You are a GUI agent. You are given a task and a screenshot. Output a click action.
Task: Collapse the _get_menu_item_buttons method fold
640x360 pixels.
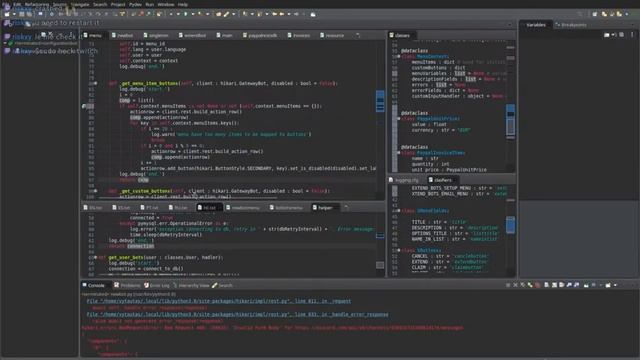pos(96,83)
